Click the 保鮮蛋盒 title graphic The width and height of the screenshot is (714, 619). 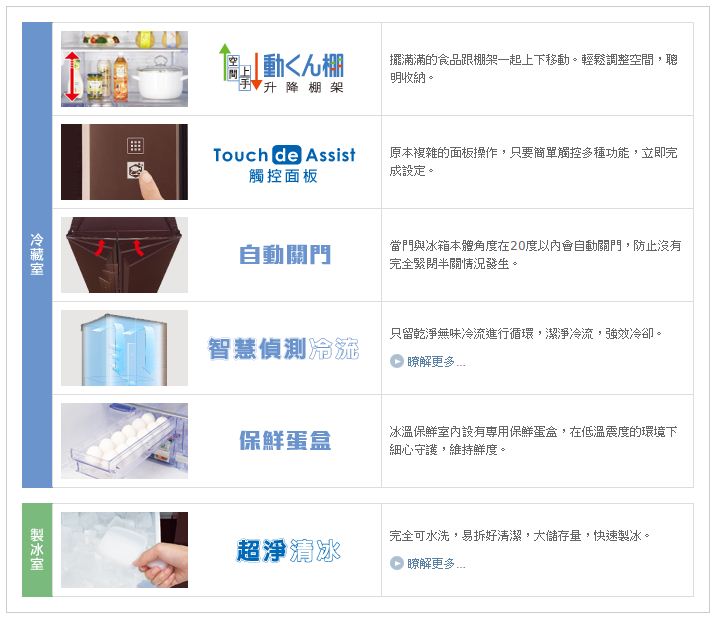pyautogui.click(x=285, y=440)
